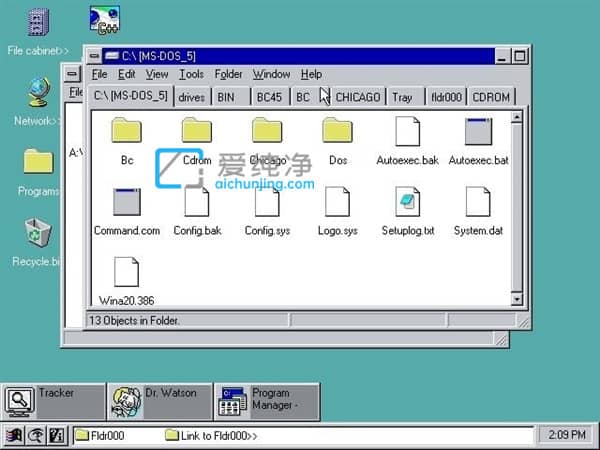Open the Help menu
This screenshot has height=450, width=600.
click(311, 74)
